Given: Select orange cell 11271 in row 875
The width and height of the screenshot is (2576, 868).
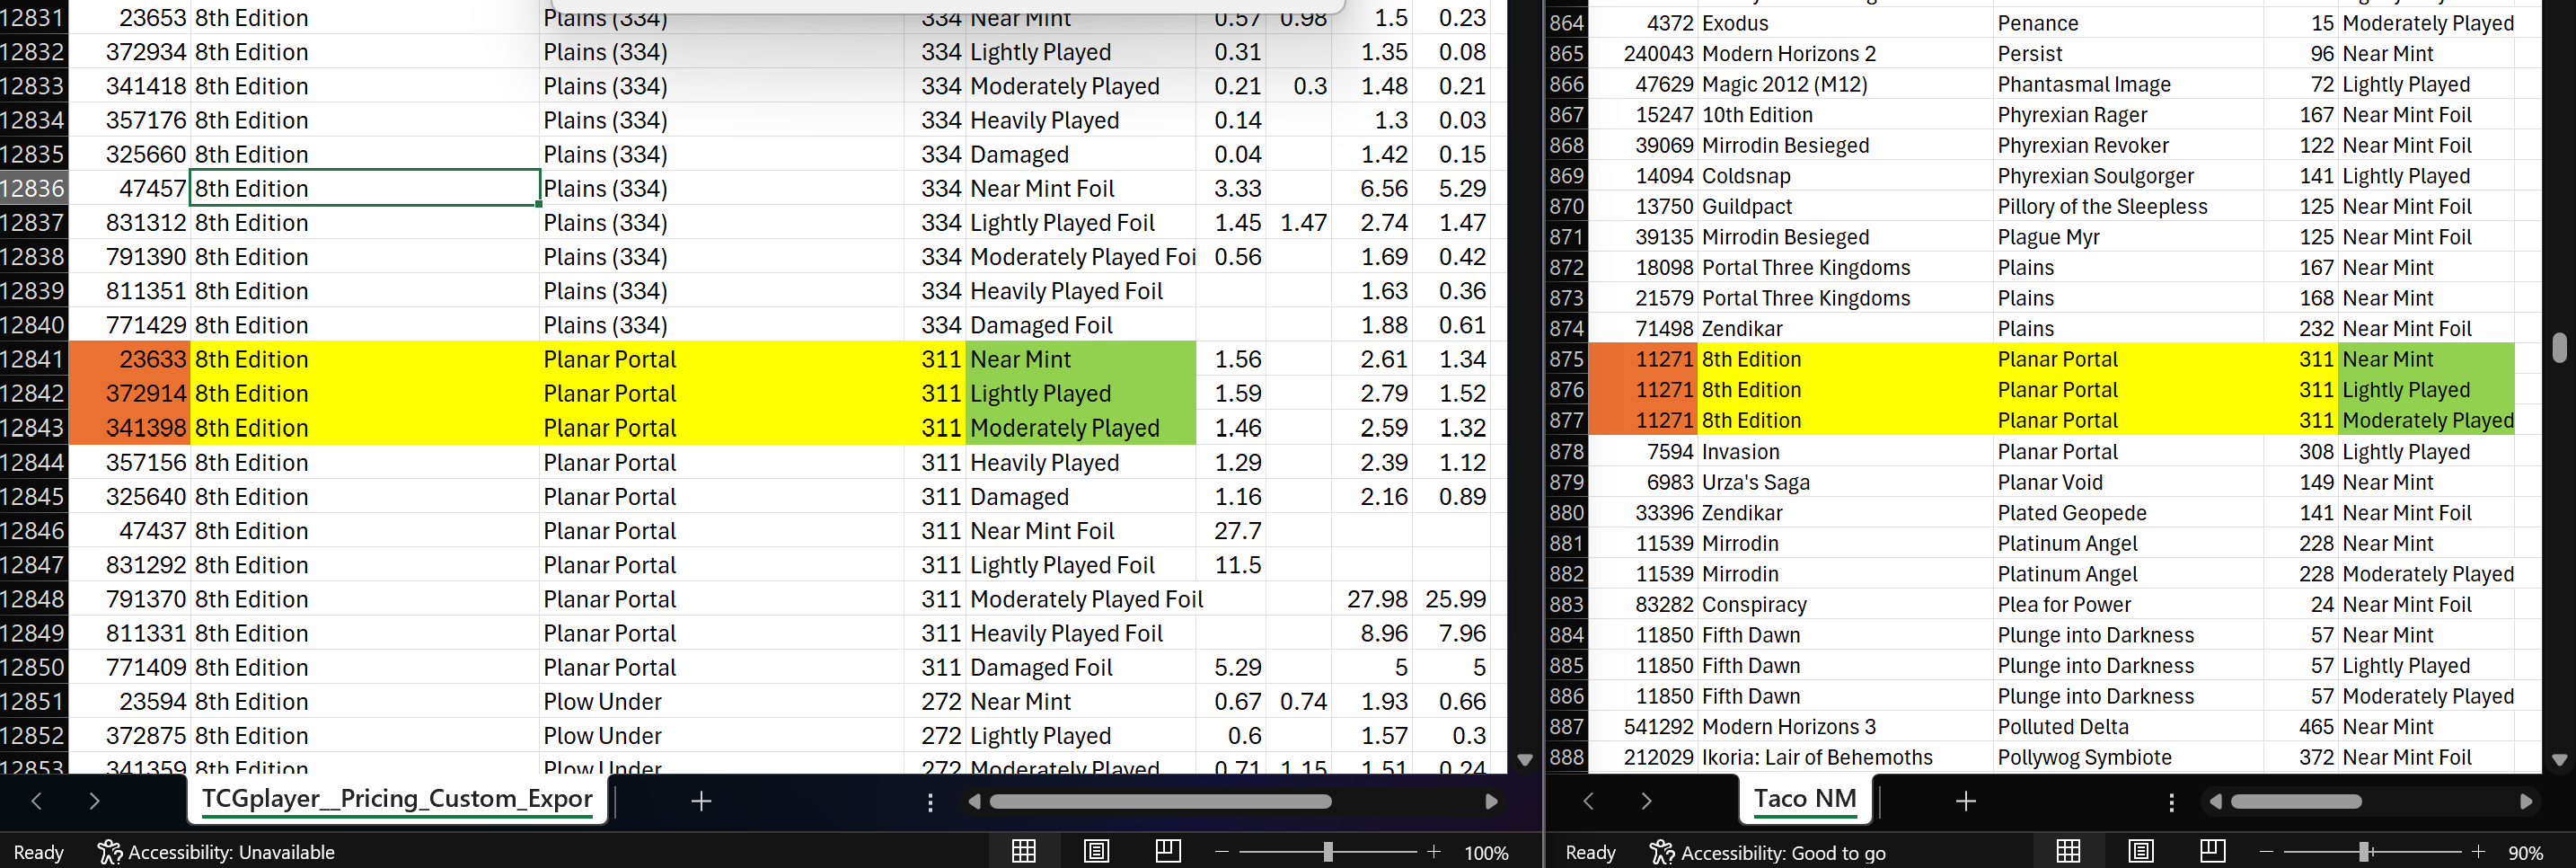Looking at the screenshot, I should coord(1643,359).
